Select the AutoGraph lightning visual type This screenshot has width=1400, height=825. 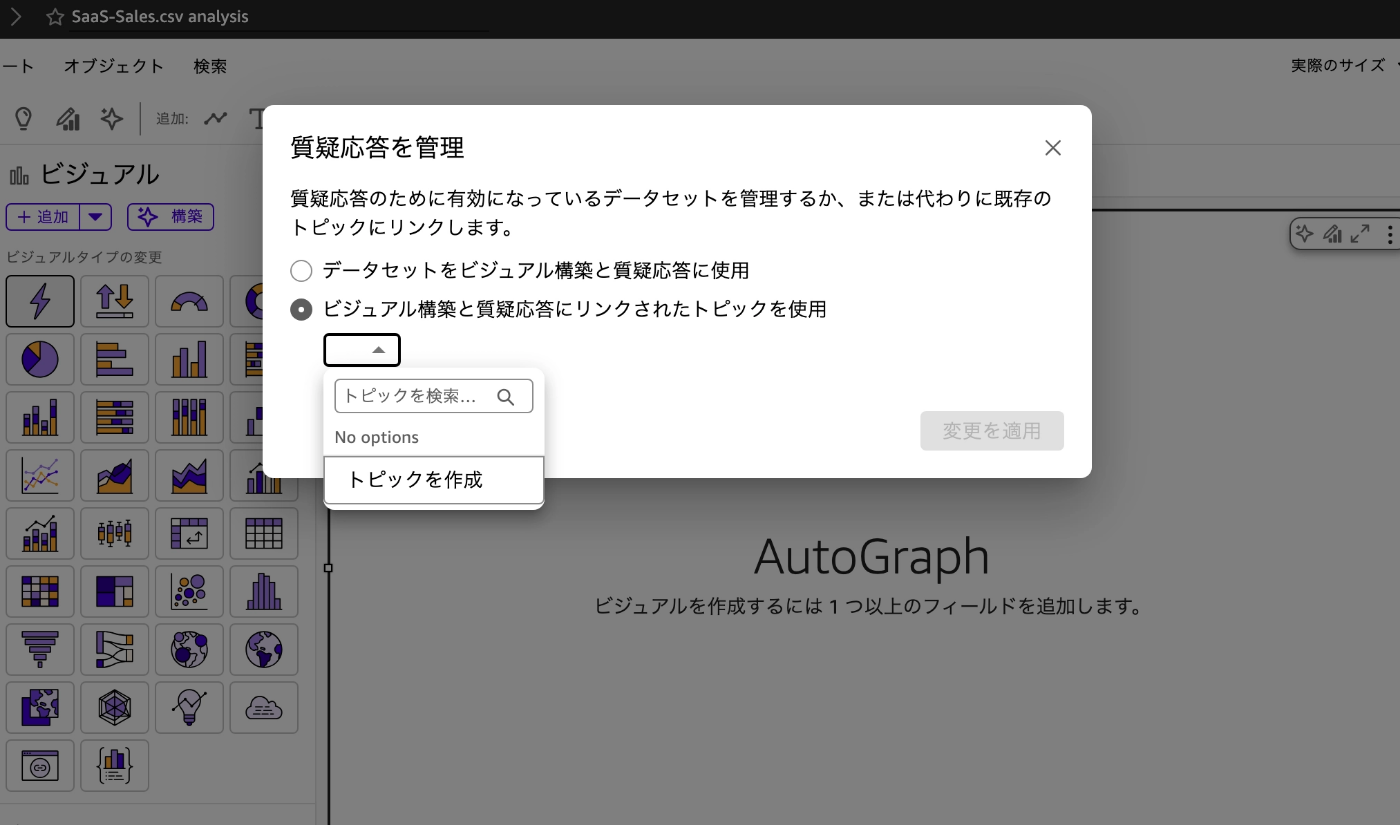40,301
